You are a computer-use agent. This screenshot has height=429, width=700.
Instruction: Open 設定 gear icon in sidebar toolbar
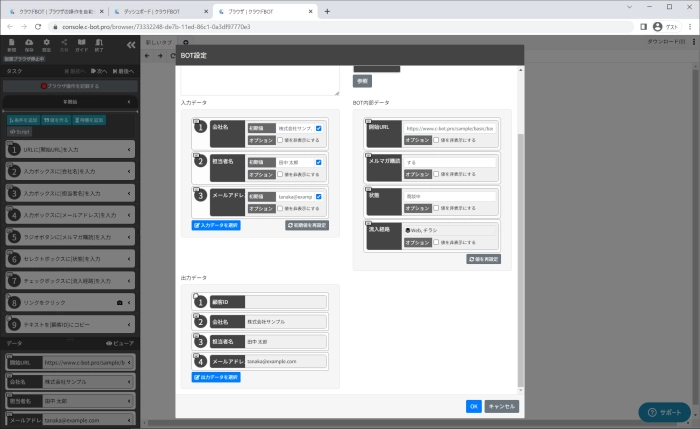46,45
